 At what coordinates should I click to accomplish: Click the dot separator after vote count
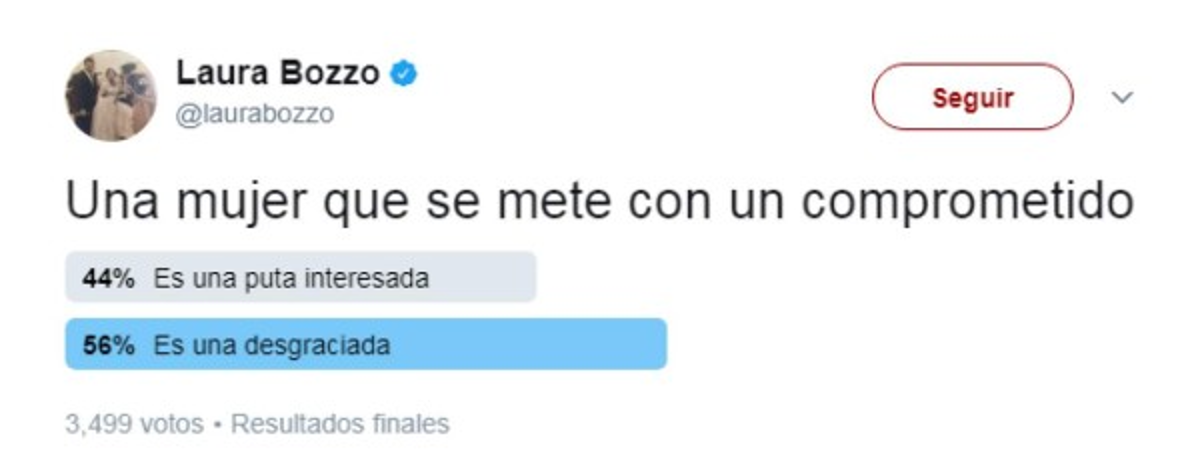click(x=217, y=424)
